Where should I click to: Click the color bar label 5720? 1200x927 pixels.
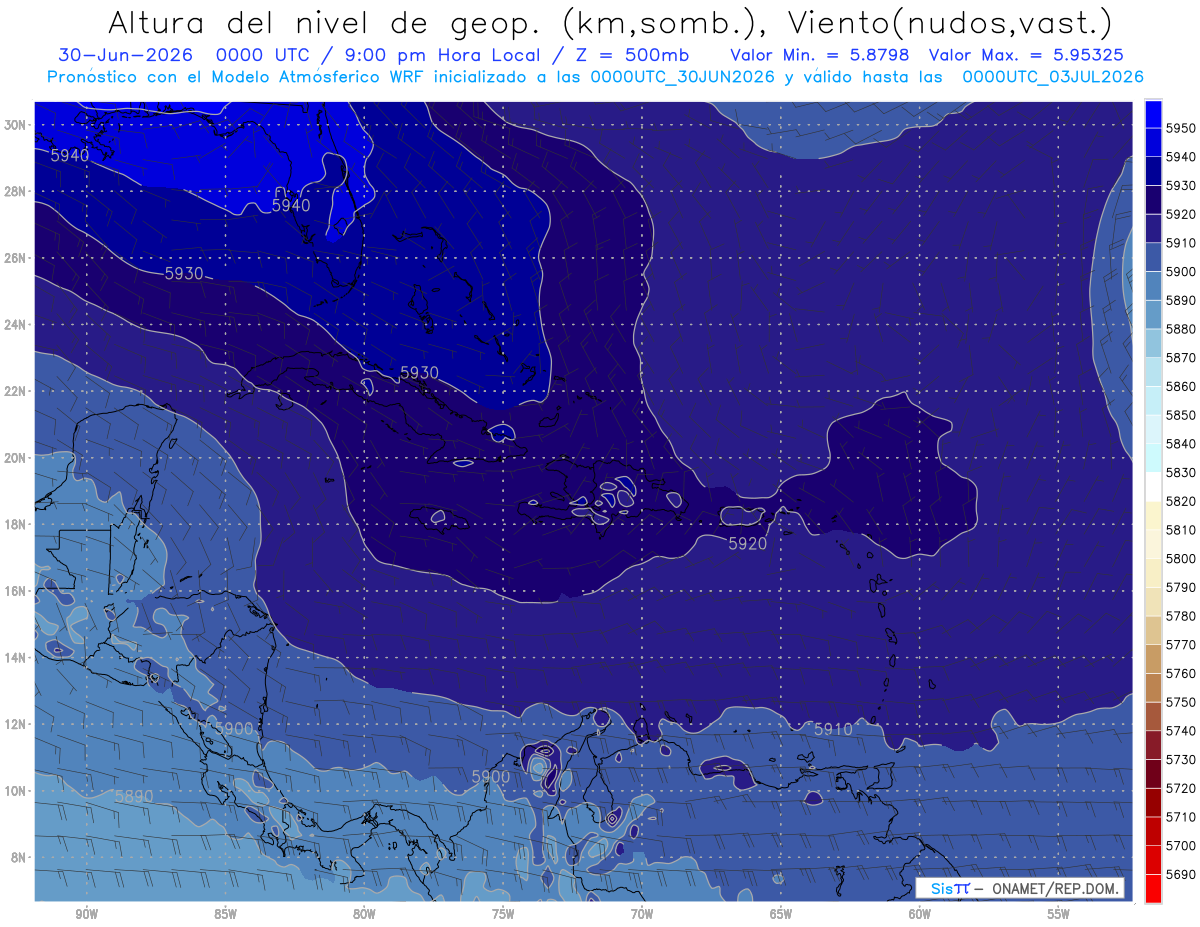click(1181, 788)
